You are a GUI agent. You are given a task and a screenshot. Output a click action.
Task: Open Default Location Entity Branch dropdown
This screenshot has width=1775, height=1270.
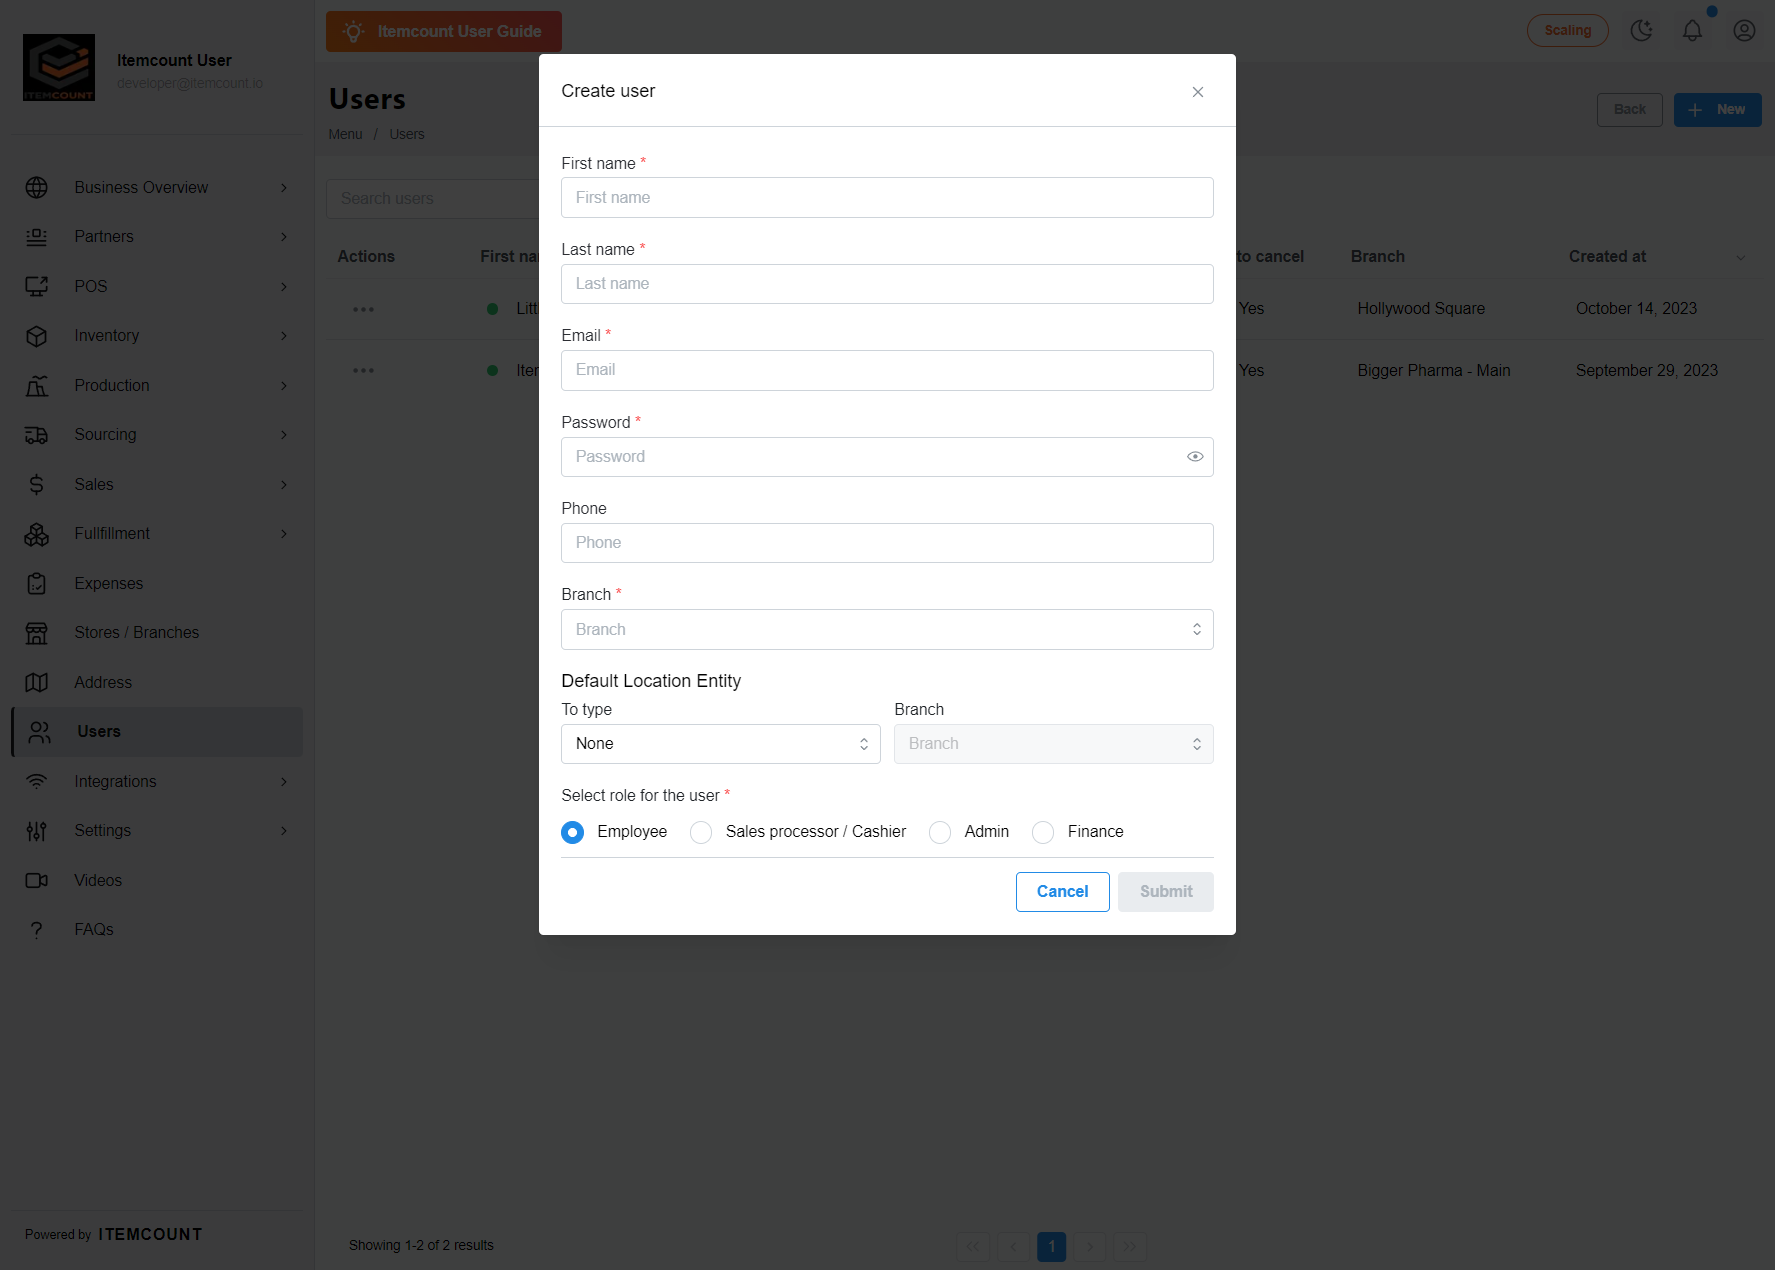pyautogui.click(x=1054, y=744)
